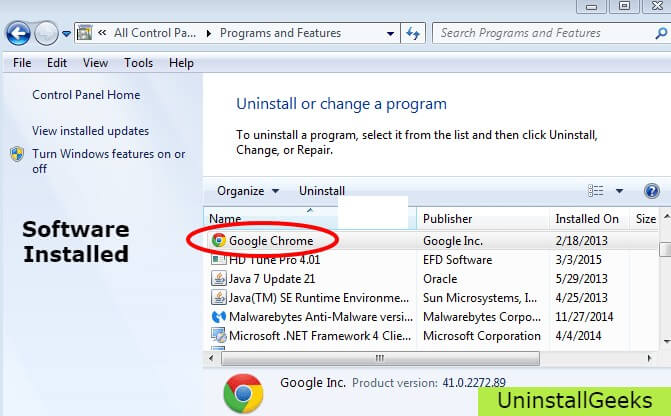Click the change view icon

pos(596,190)
